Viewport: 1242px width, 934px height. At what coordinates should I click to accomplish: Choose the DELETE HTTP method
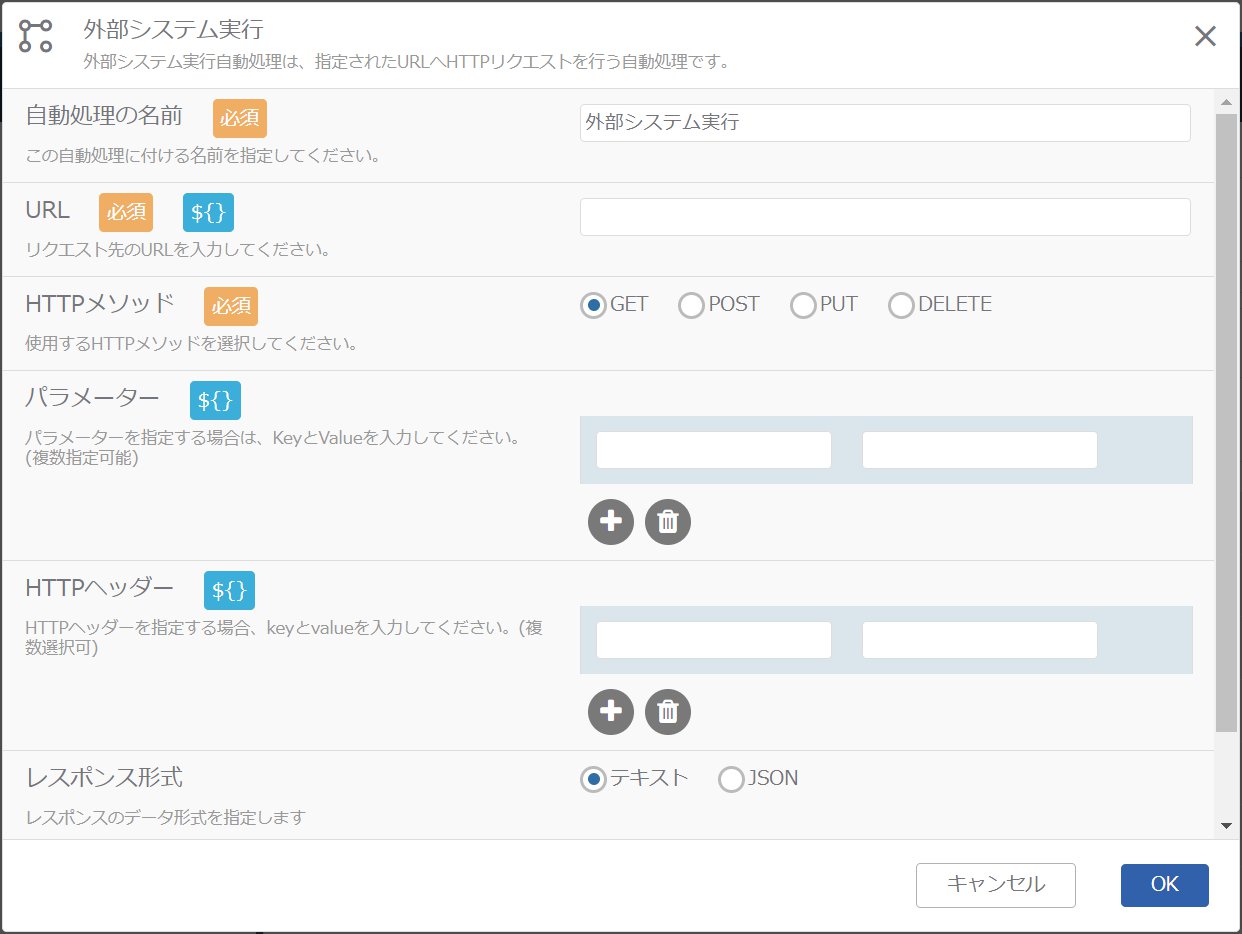[940, 305]
